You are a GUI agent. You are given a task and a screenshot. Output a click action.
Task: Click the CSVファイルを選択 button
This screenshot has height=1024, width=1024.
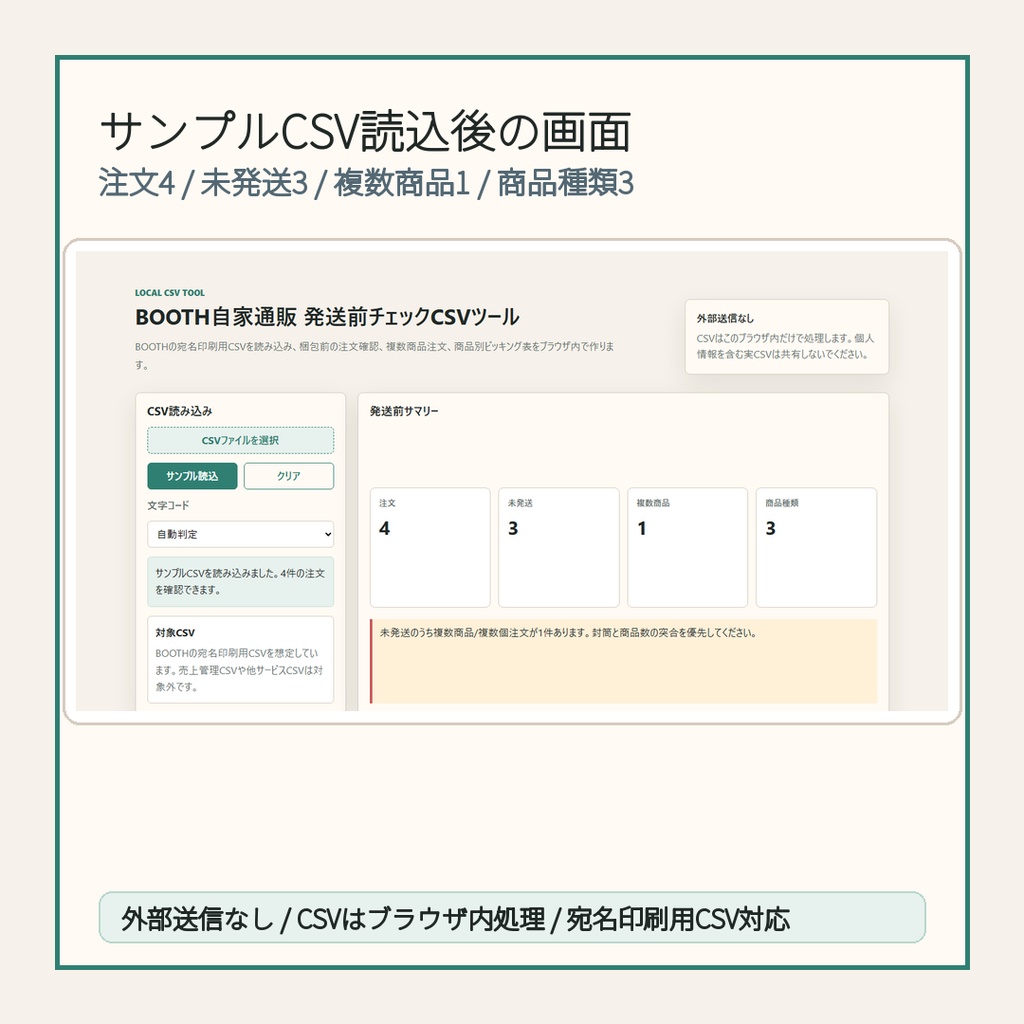[240, 440]
